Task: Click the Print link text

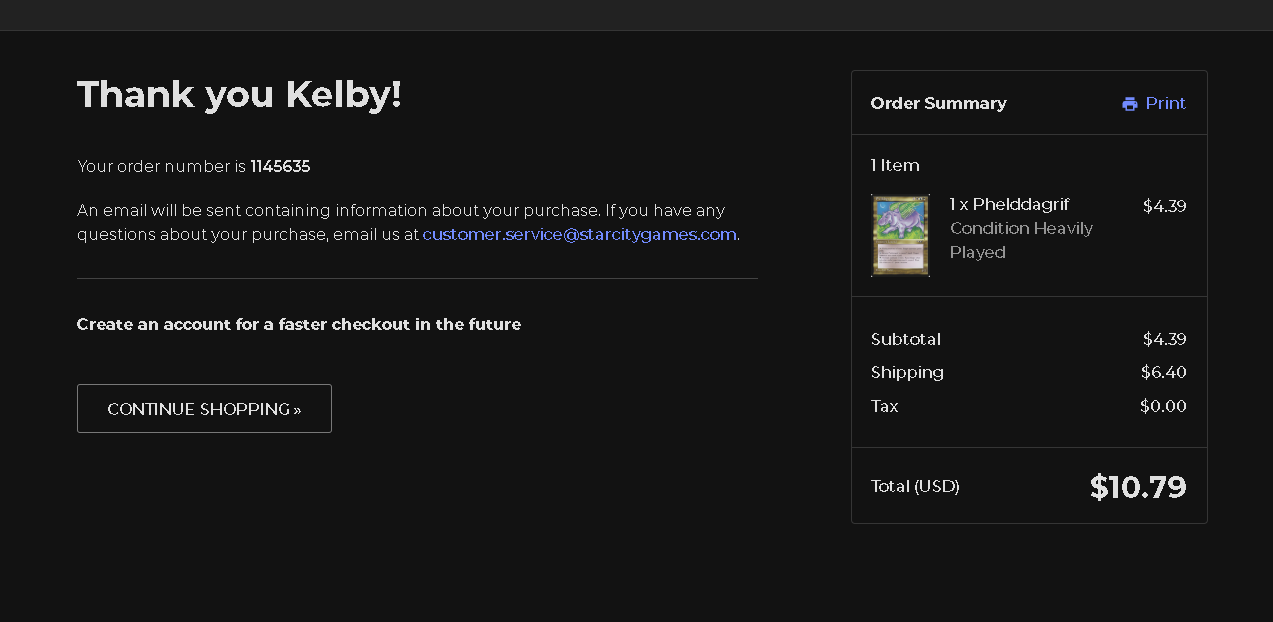Action: tap(1165, 103)
